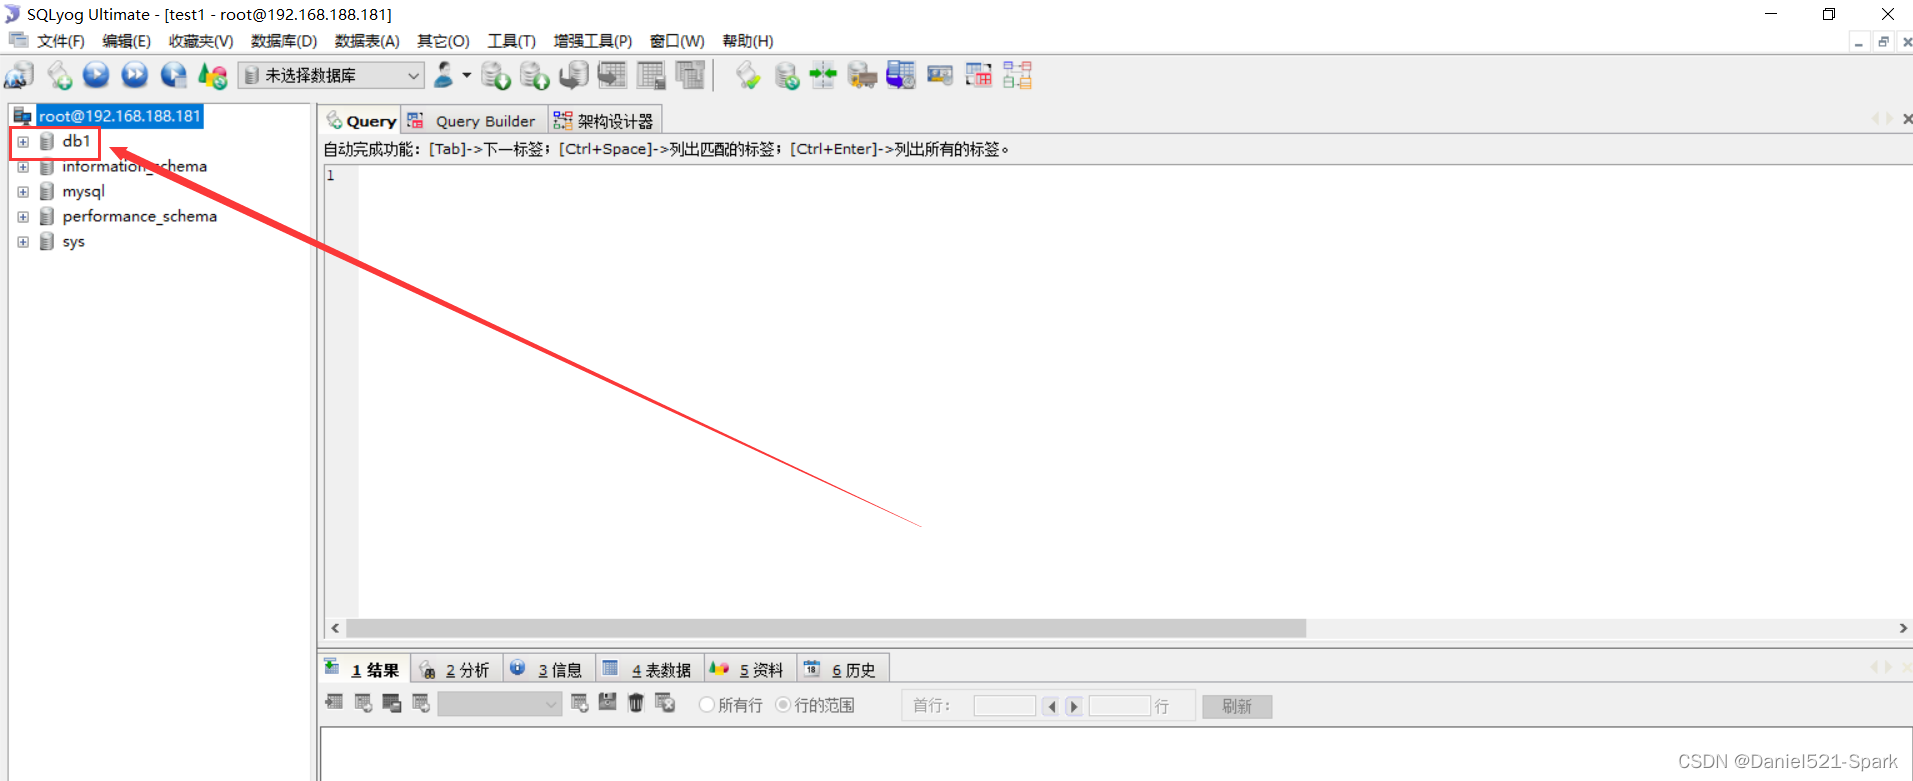Select the sys database in tree
The height and width of the screenshot is (781, 1913).
click(x=73, y=242)
